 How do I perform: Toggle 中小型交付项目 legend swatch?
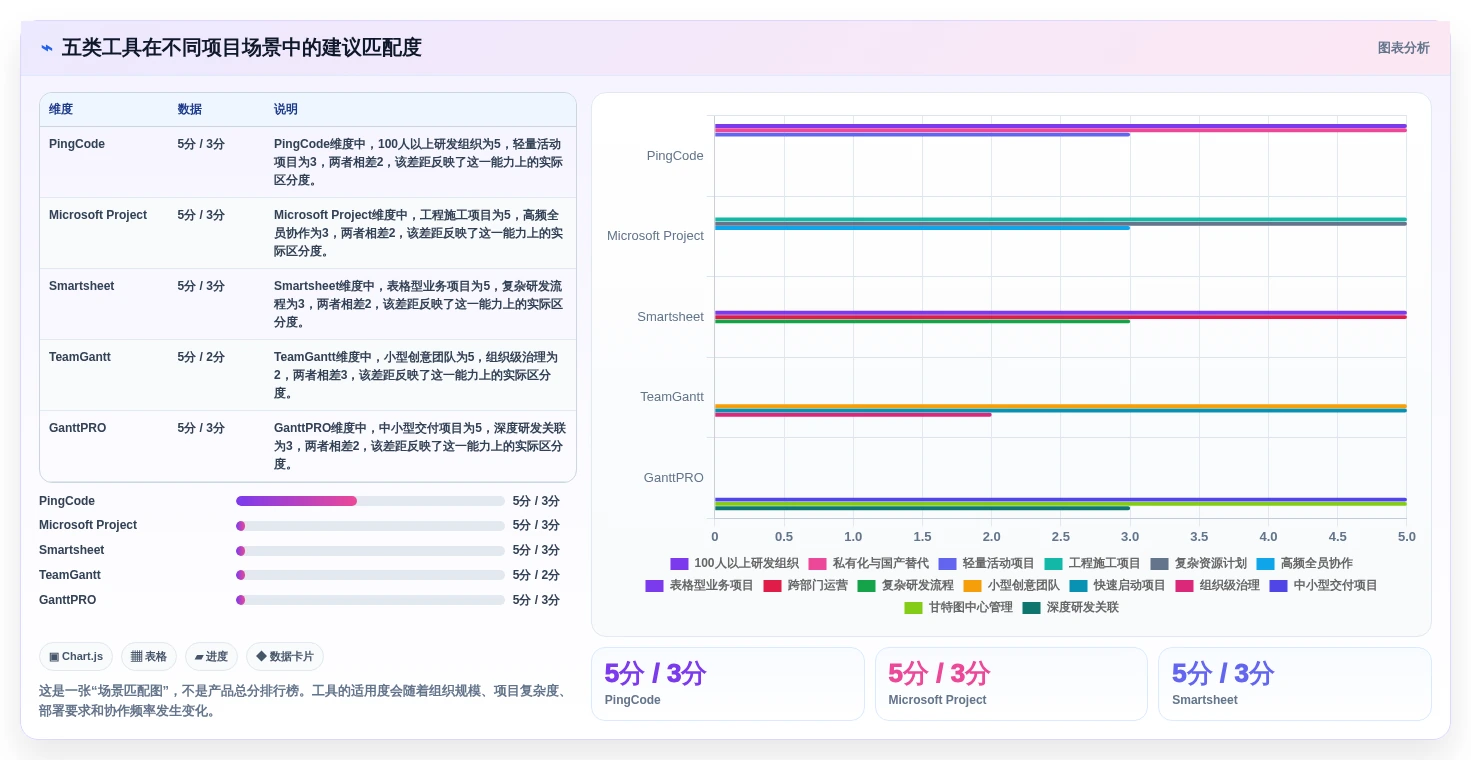pyautogui.click(x=1278, y=586)
